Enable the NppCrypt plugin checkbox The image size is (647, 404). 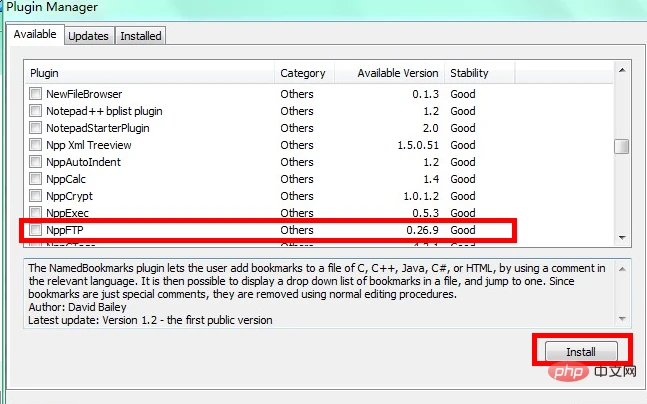click(37, 196)
